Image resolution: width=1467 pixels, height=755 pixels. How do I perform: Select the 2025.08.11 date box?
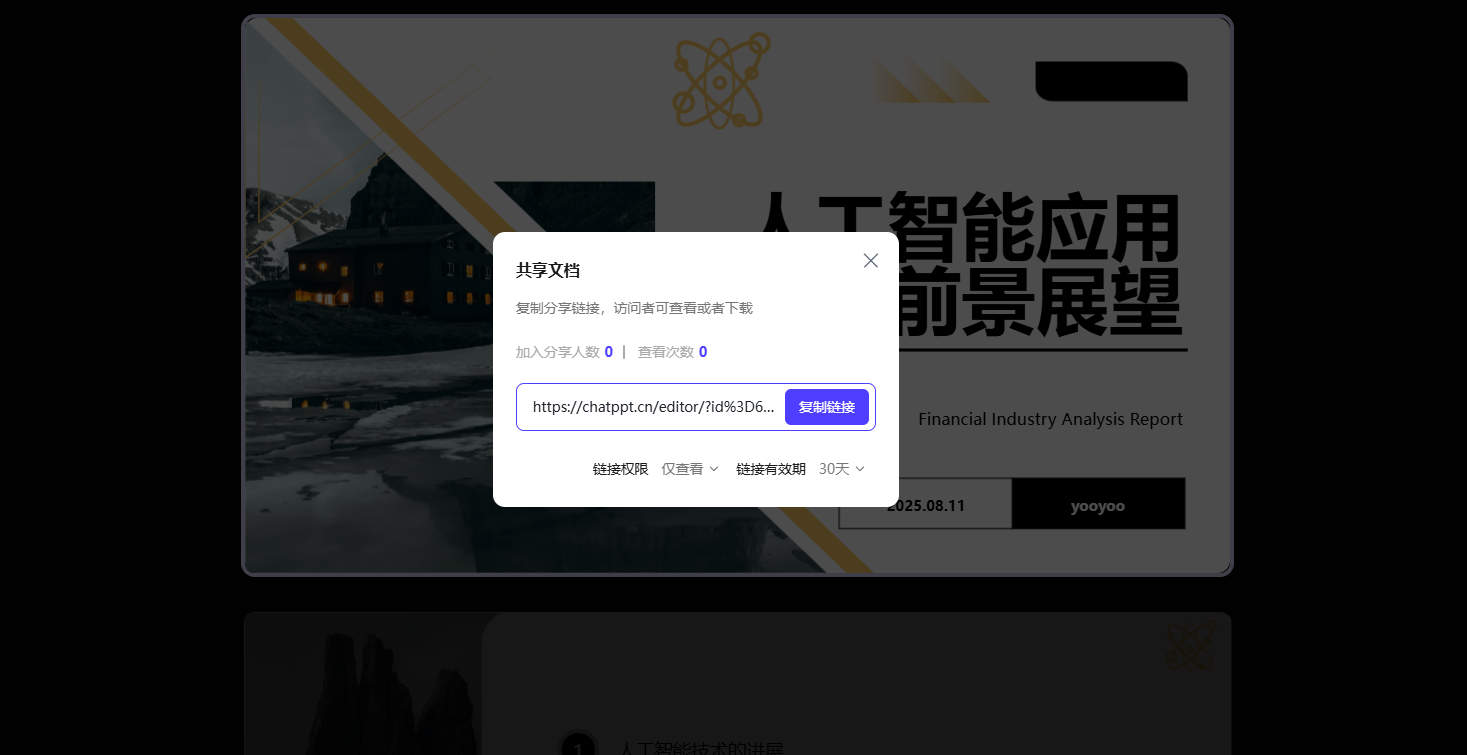tap(925, 505)
